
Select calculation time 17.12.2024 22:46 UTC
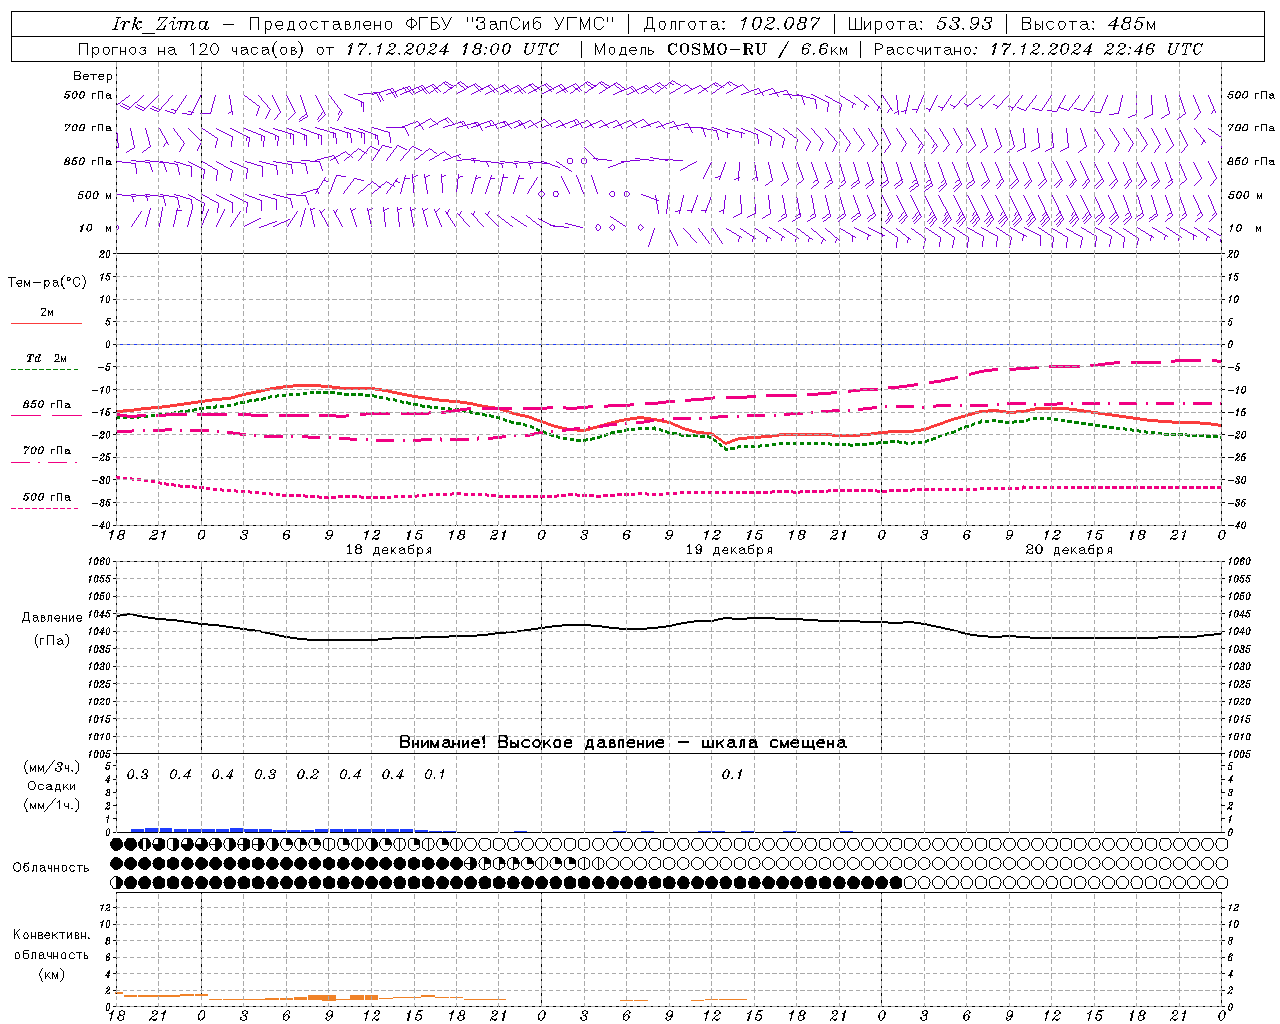[1096, 49]
